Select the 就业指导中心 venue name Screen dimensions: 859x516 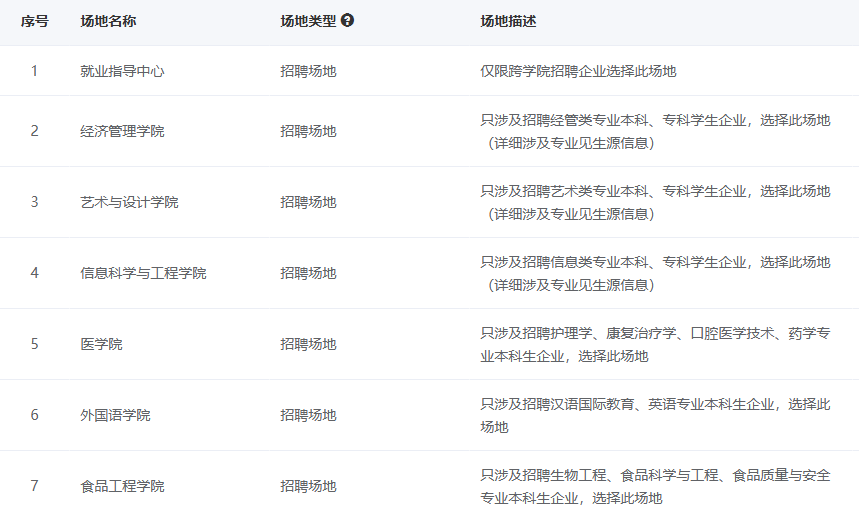coord(122,71)
